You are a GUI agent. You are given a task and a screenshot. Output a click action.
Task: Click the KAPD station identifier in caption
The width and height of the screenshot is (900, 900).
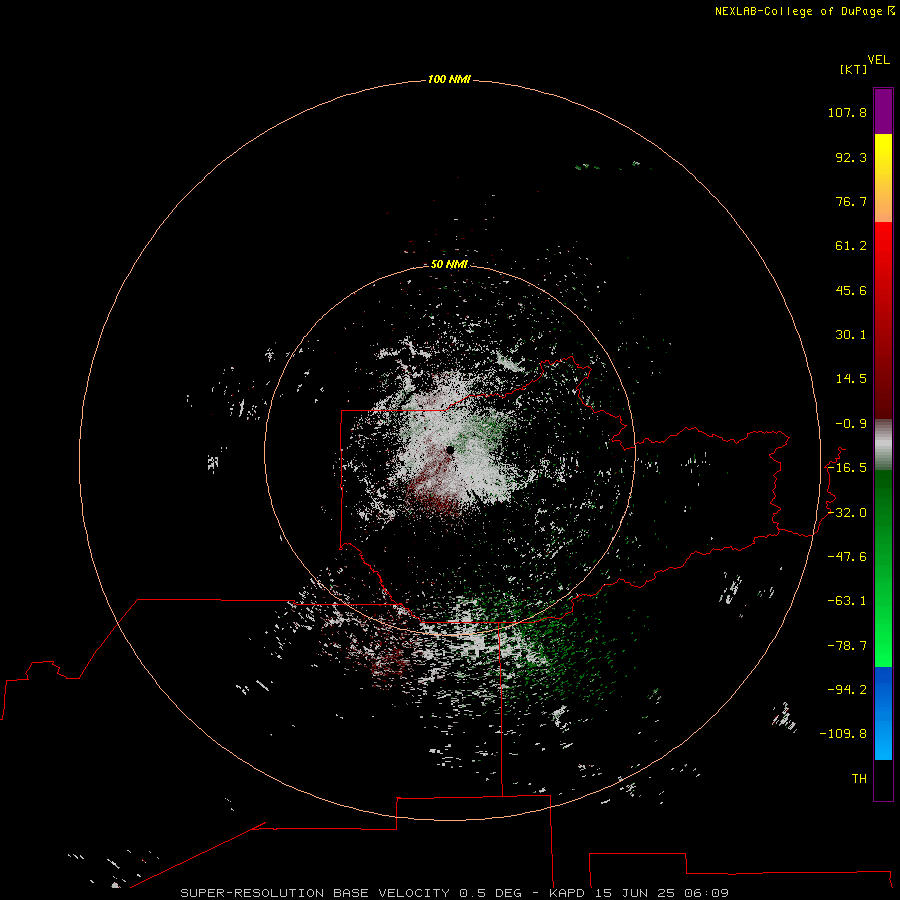(567, 893)
